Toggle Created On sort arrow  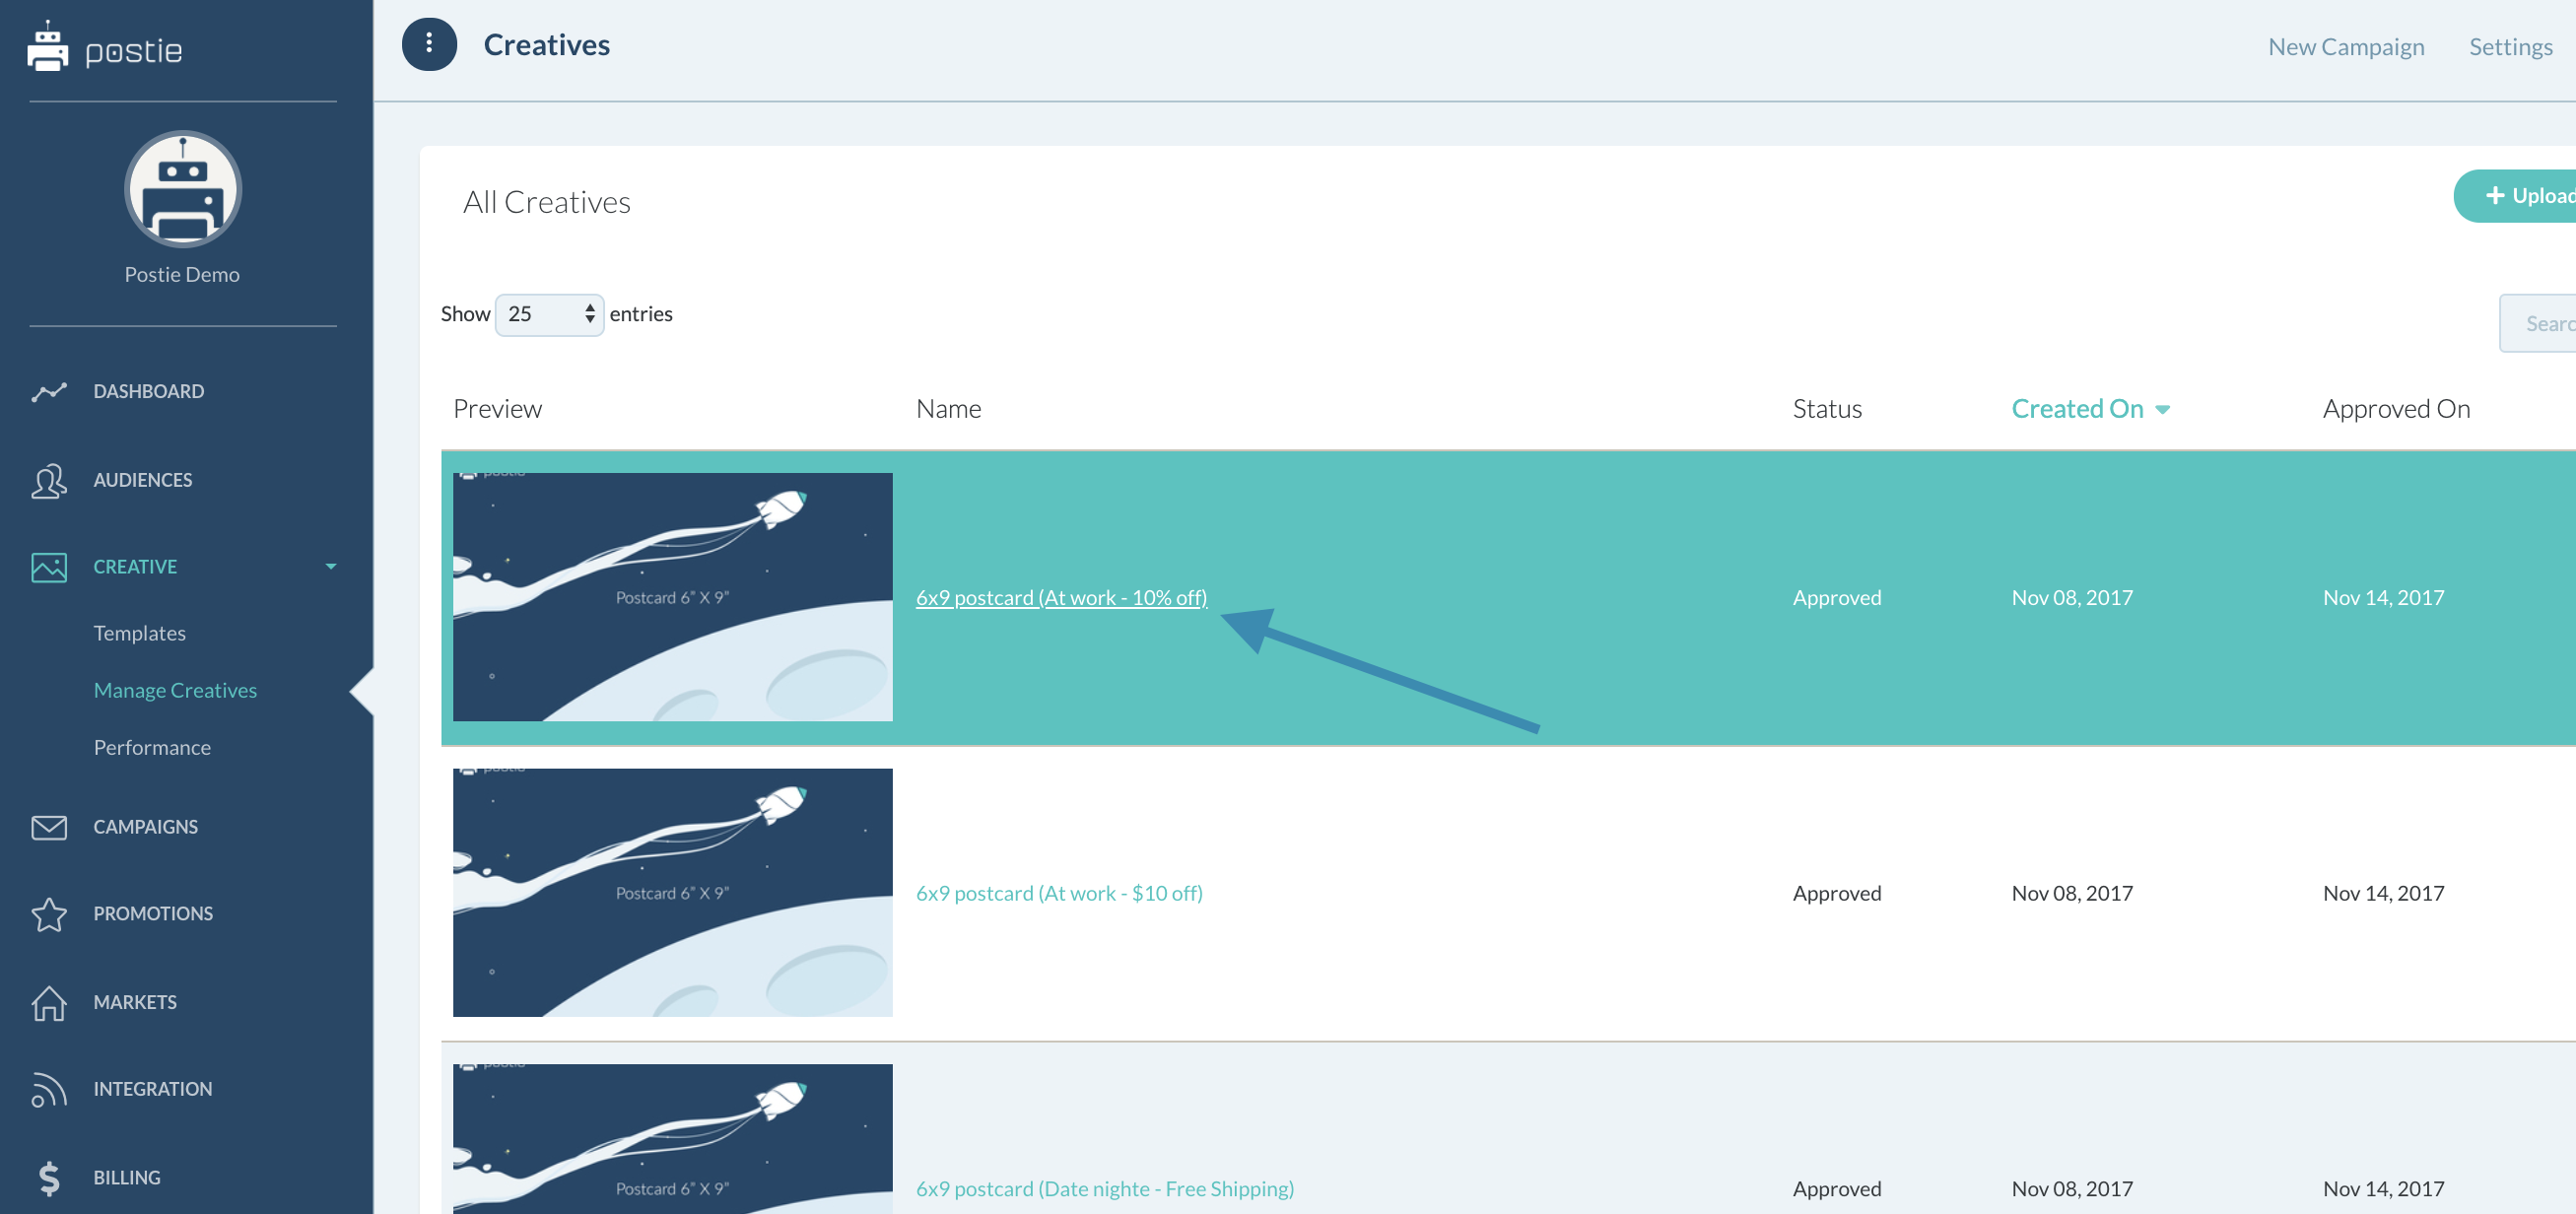pos(2162,410)
